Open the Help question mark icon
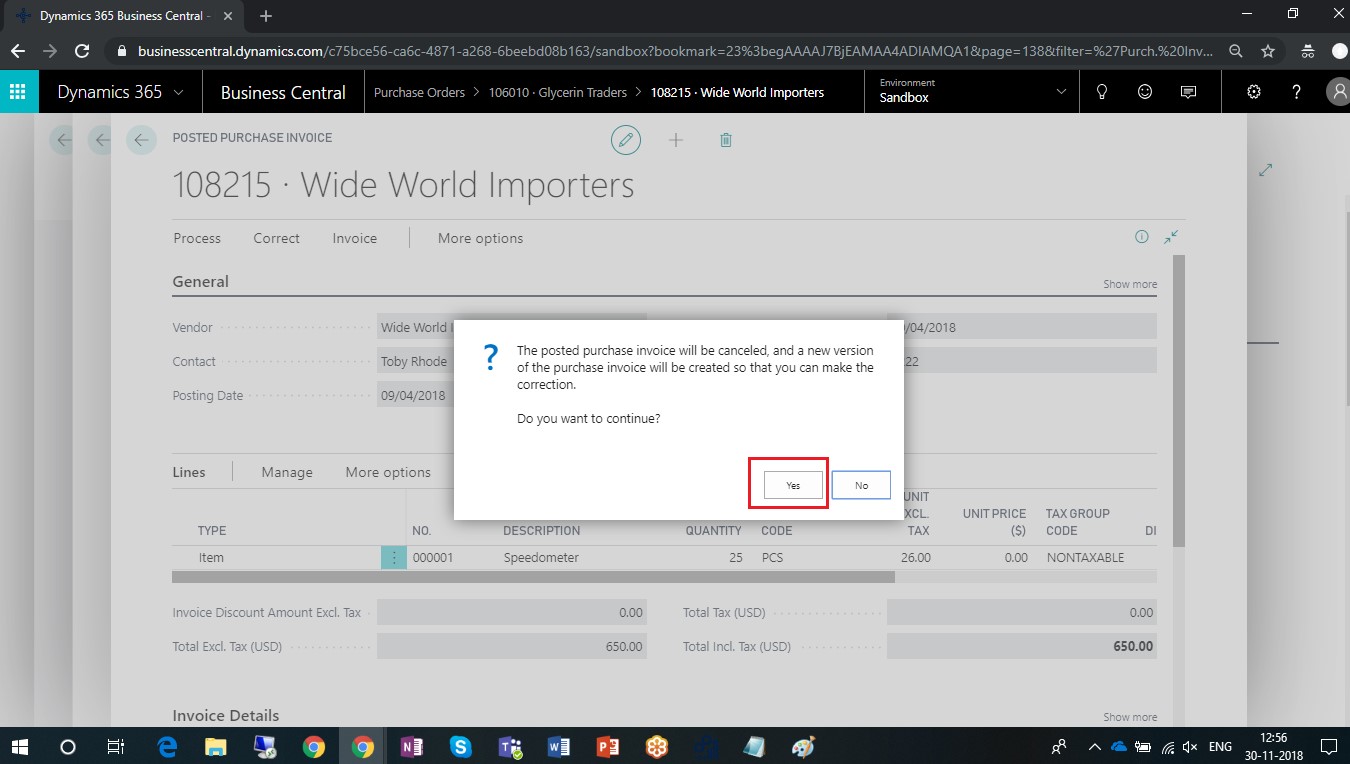This screenshot has width=1350, height=764. click(1297, 92)
